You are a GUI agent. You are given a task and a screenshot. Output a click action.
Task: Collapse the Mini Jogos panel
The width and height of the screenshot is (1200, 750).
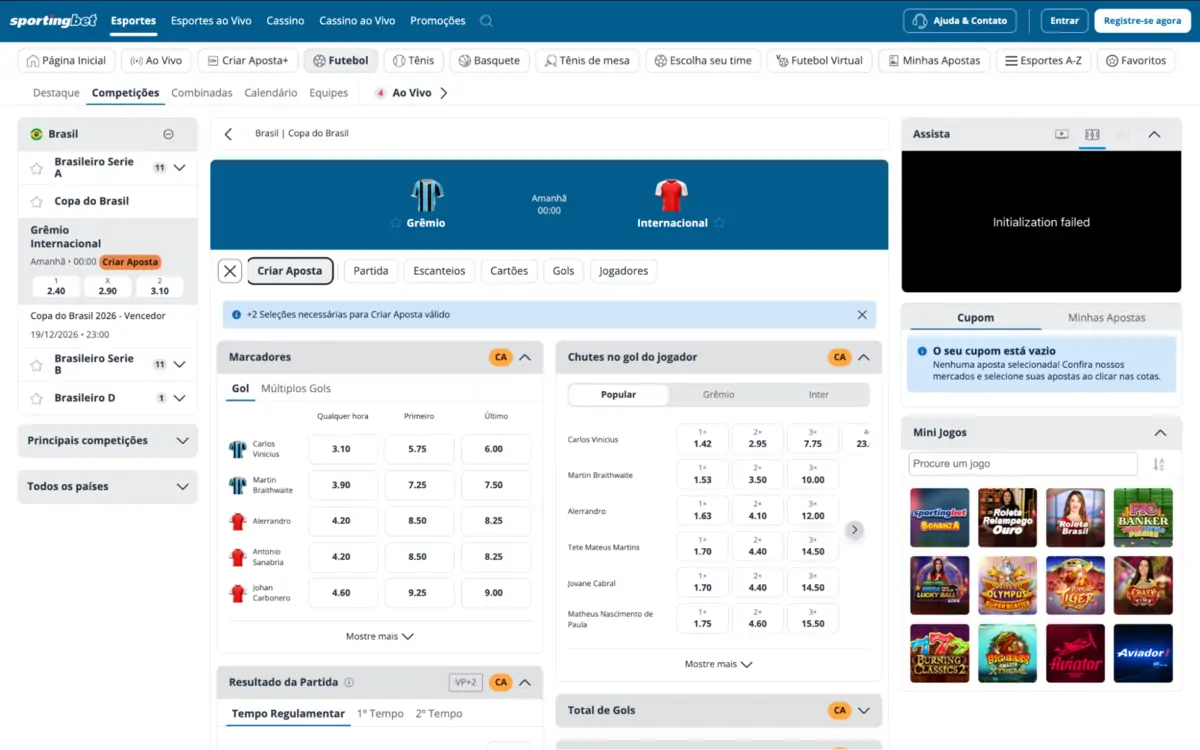(1160, 433)
